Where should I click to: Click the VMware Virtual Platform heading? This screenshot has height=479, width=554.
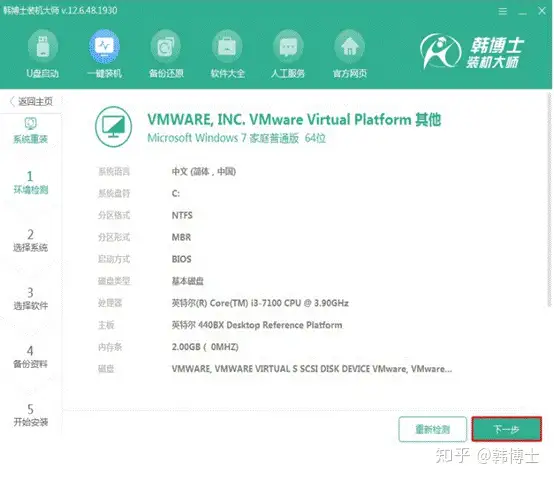coord(294,120)
